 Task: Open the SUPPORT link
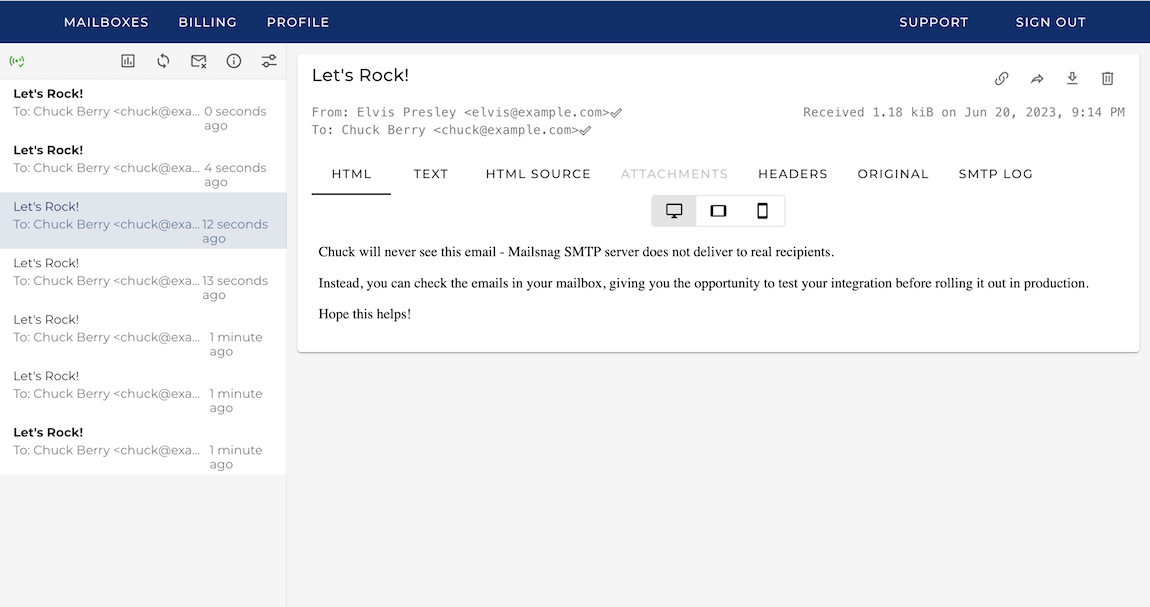pyautogui.click(x=934, y=23)
